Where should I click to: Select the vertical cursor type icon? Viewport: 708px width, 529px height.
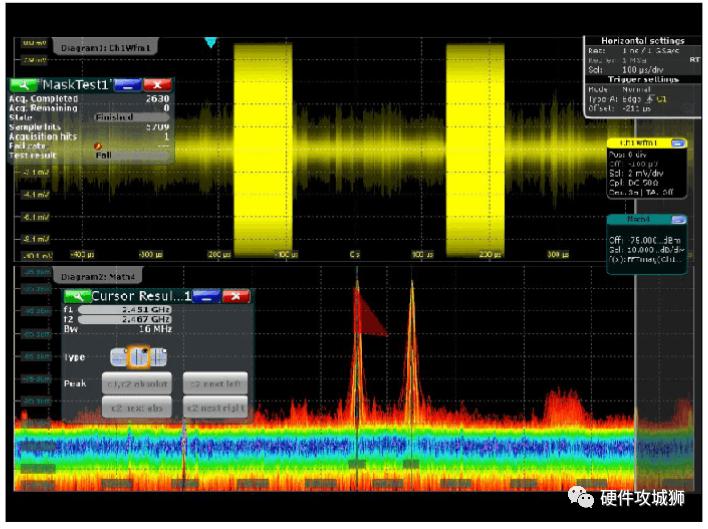pyautogui.click(x=139, y=357)
